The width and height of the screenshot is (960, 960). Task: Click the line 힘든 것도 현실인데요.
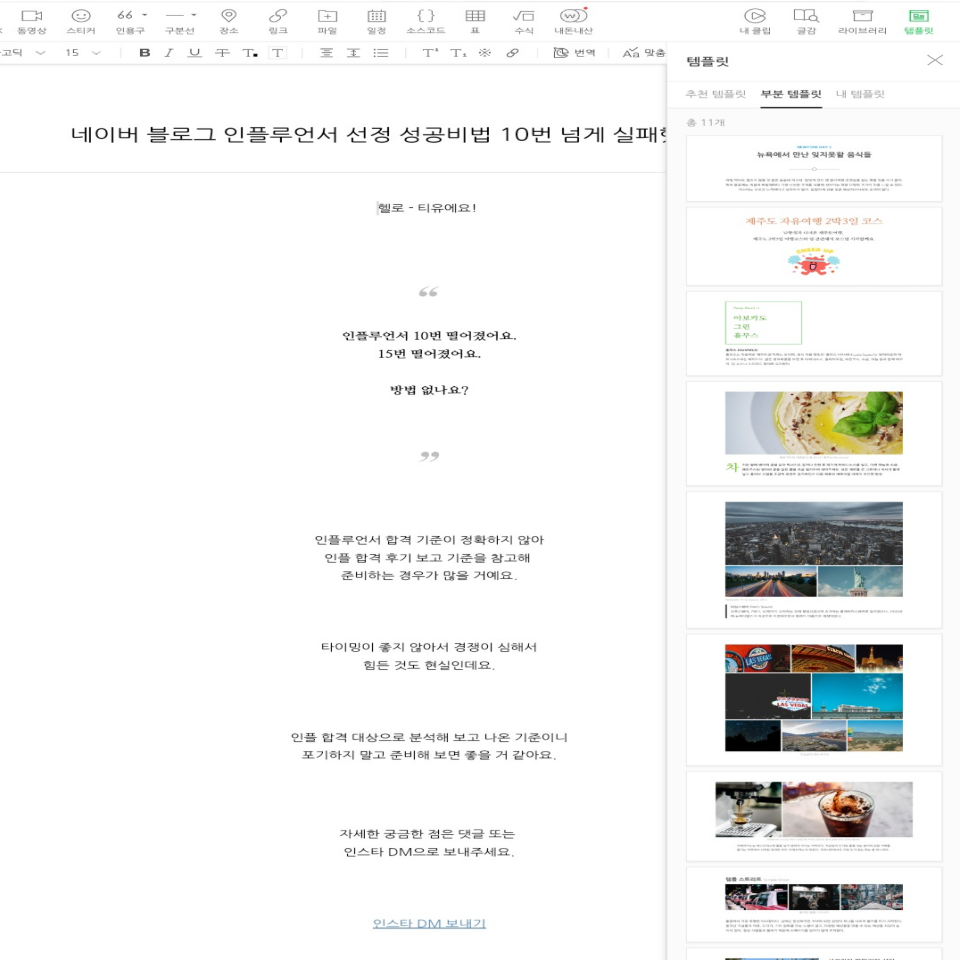(x=429, y=665)
